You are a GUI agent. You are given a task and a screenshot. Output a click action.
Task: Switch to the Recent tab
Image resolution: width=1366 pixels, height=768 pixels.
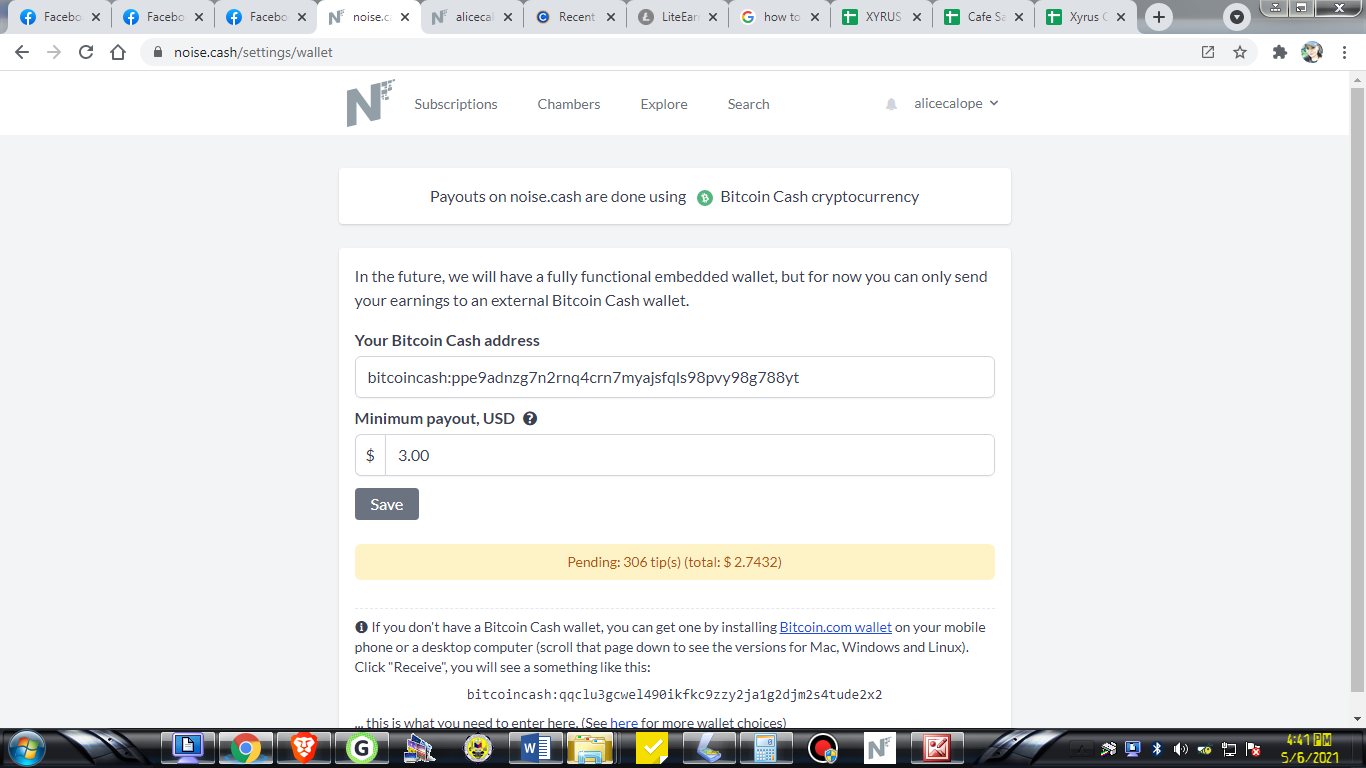point(576,17)
